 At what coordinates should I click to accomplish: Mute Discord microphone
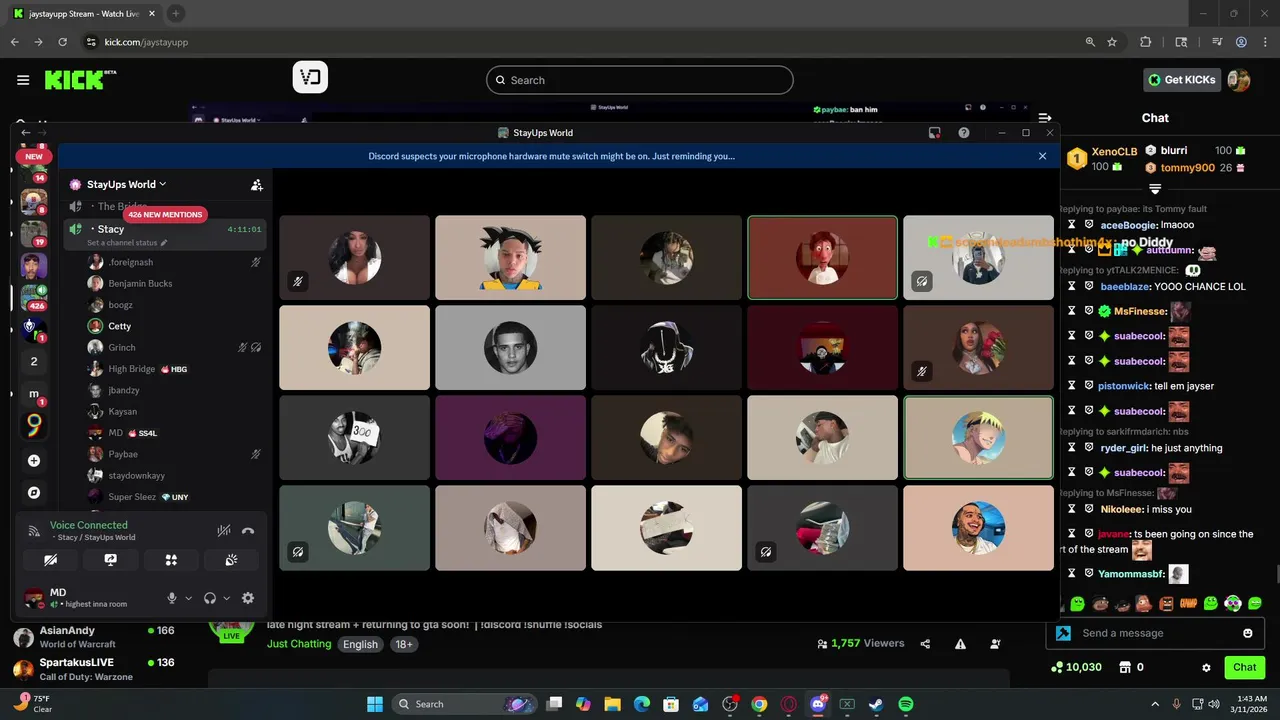coord(172,598)
